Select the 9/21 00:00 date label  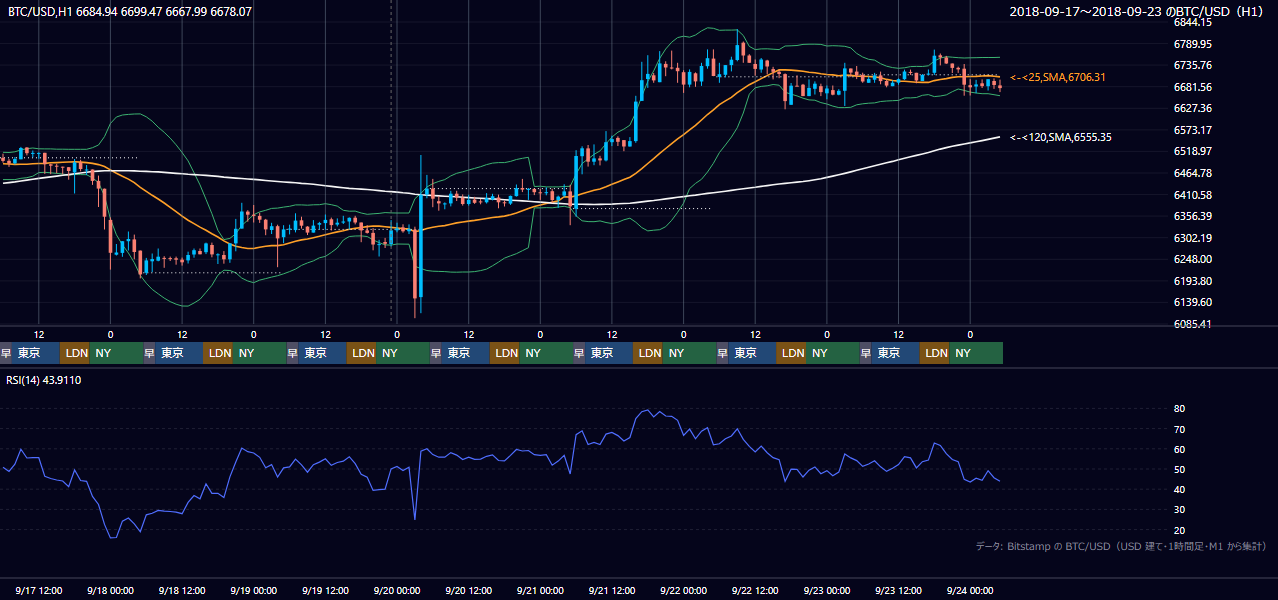click(540, 590)
